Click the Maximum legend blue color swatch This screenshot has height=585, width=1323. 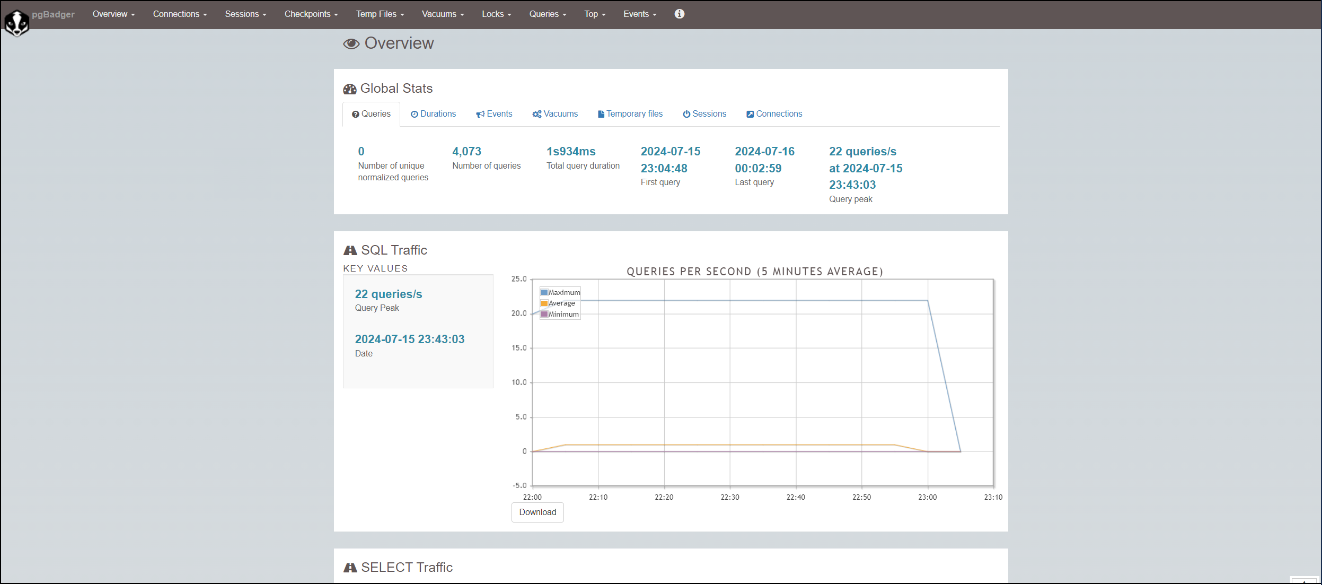point(544,292)
